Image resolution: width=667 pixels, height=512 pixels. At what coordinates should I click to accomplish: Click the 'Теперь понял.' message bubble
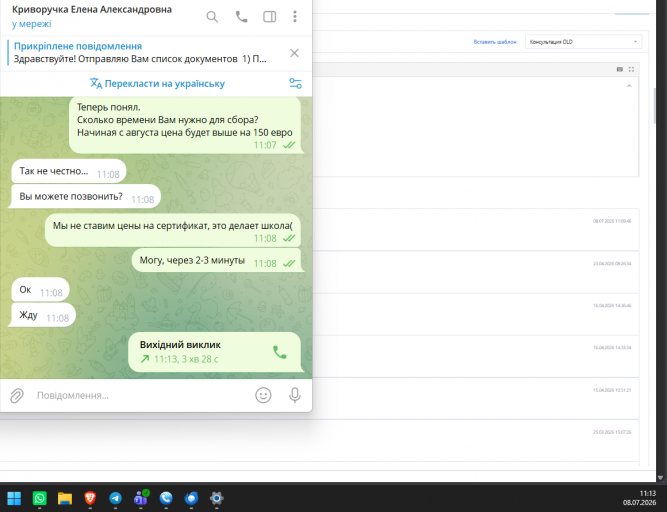(185, 125)
